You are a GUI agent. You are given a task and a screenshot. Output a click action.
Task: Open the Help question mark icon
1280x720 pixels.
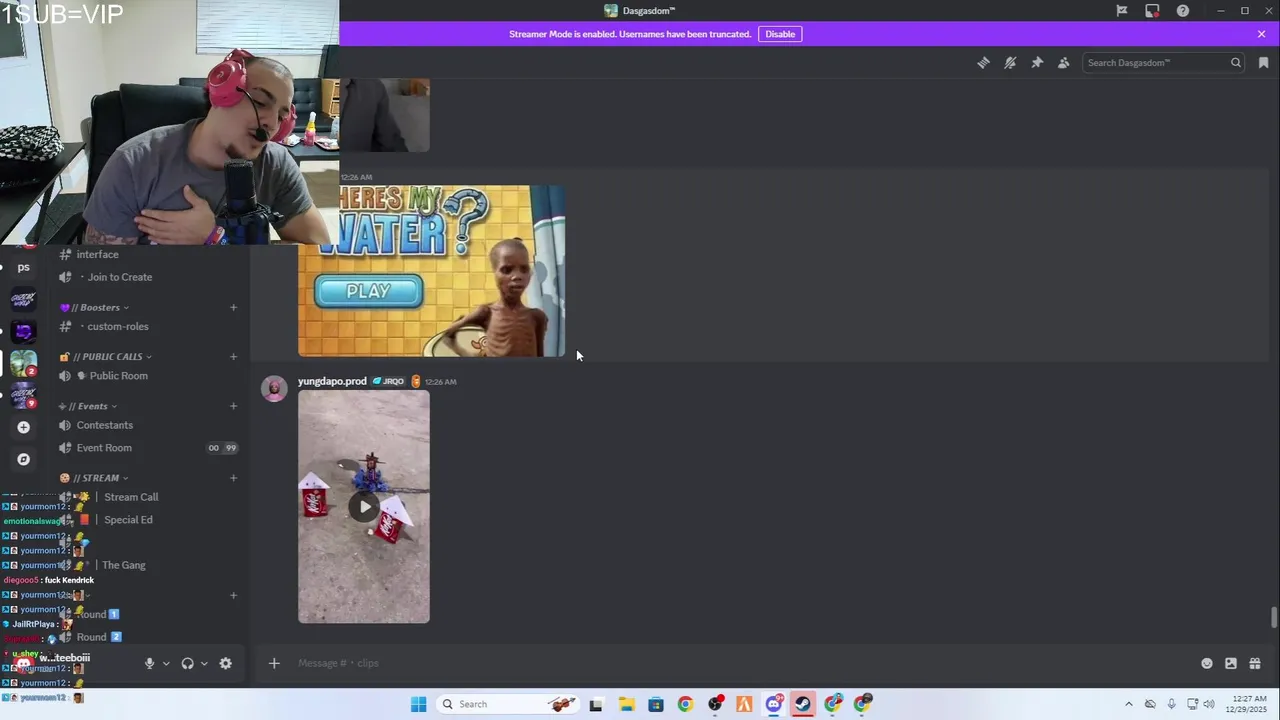(1183, 11)
